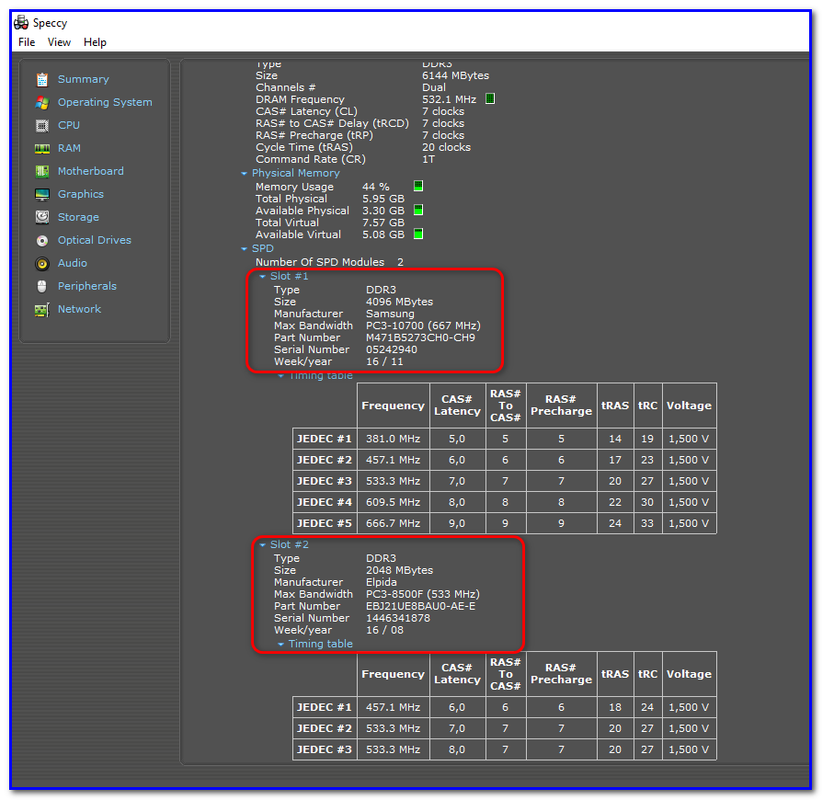Click the 2048 MBytes size in Slot #2
The image size is (822, 800).
click(x=399, y=570)
